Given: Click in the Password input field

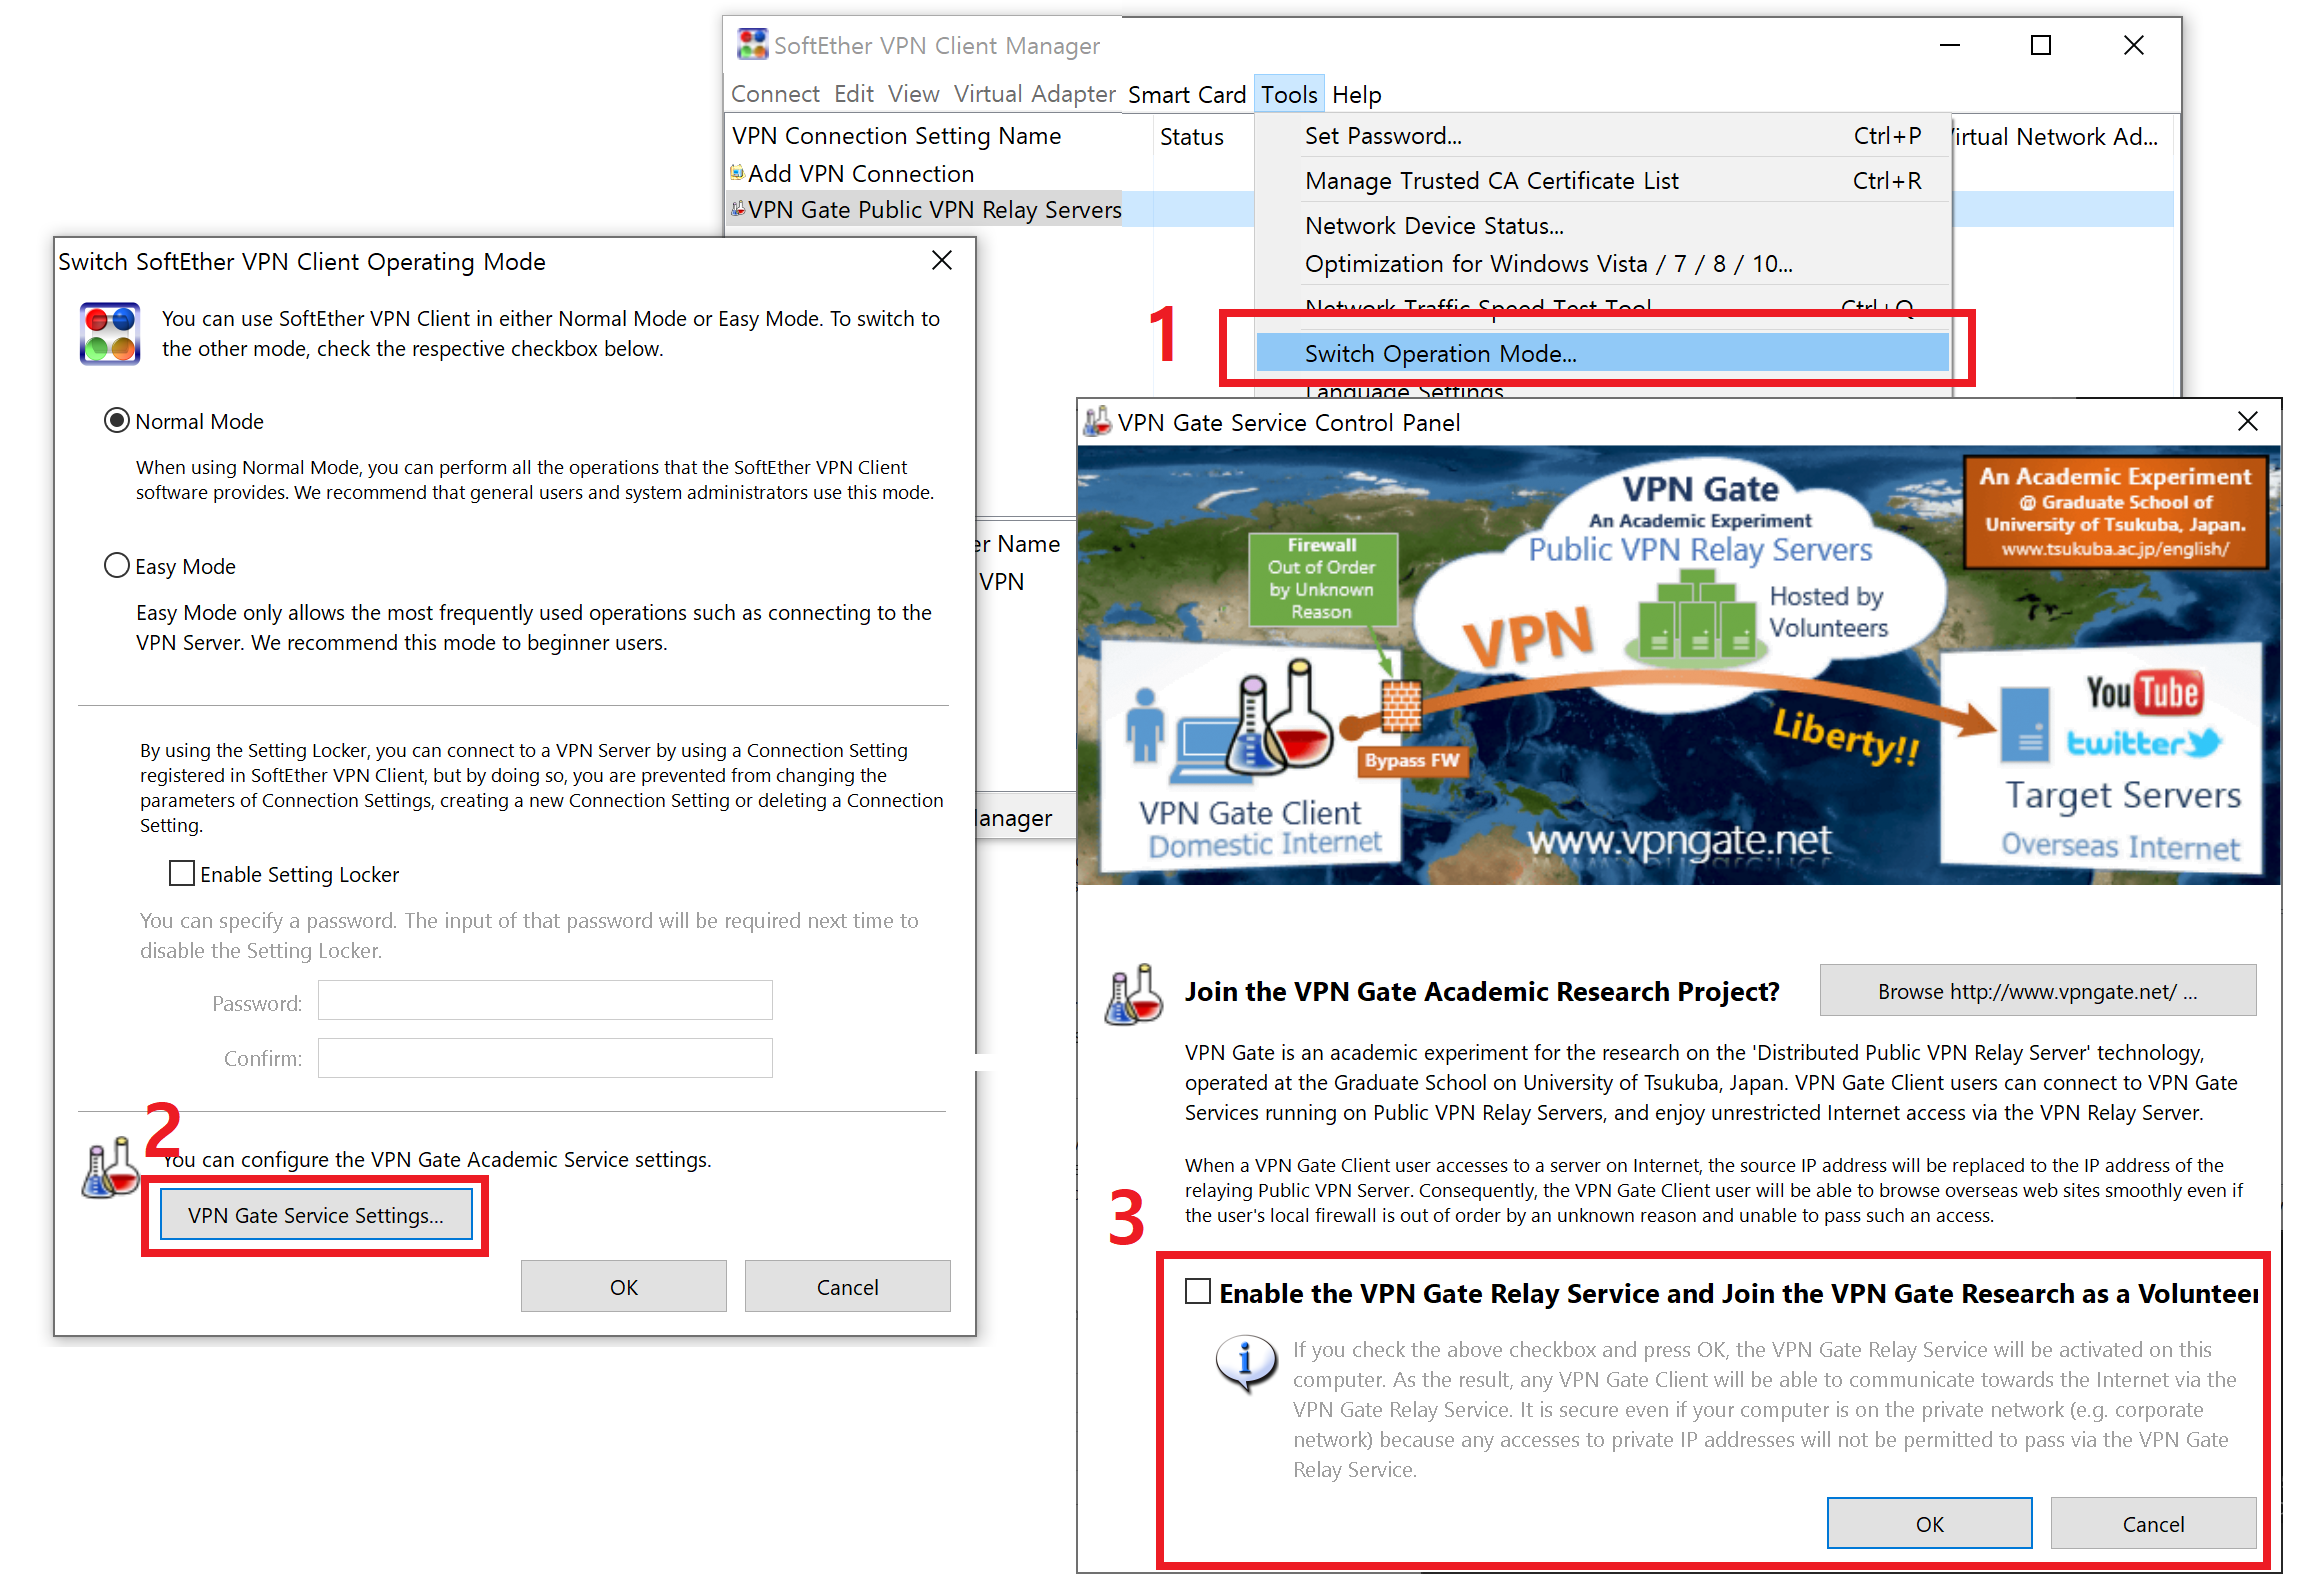Looking at the screenshot, I should (545, 1001).
